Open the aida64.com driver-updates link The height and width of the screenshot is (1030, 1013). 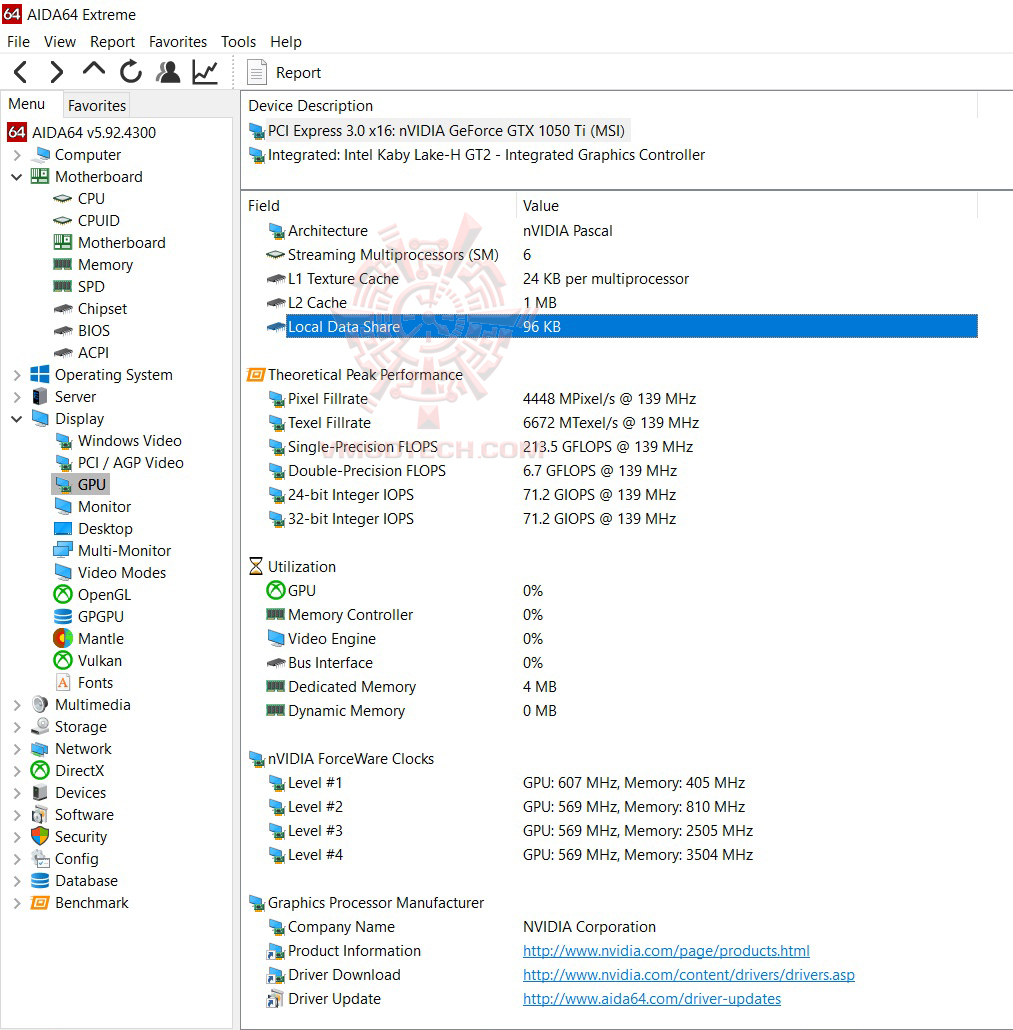[x=652, y=999]
